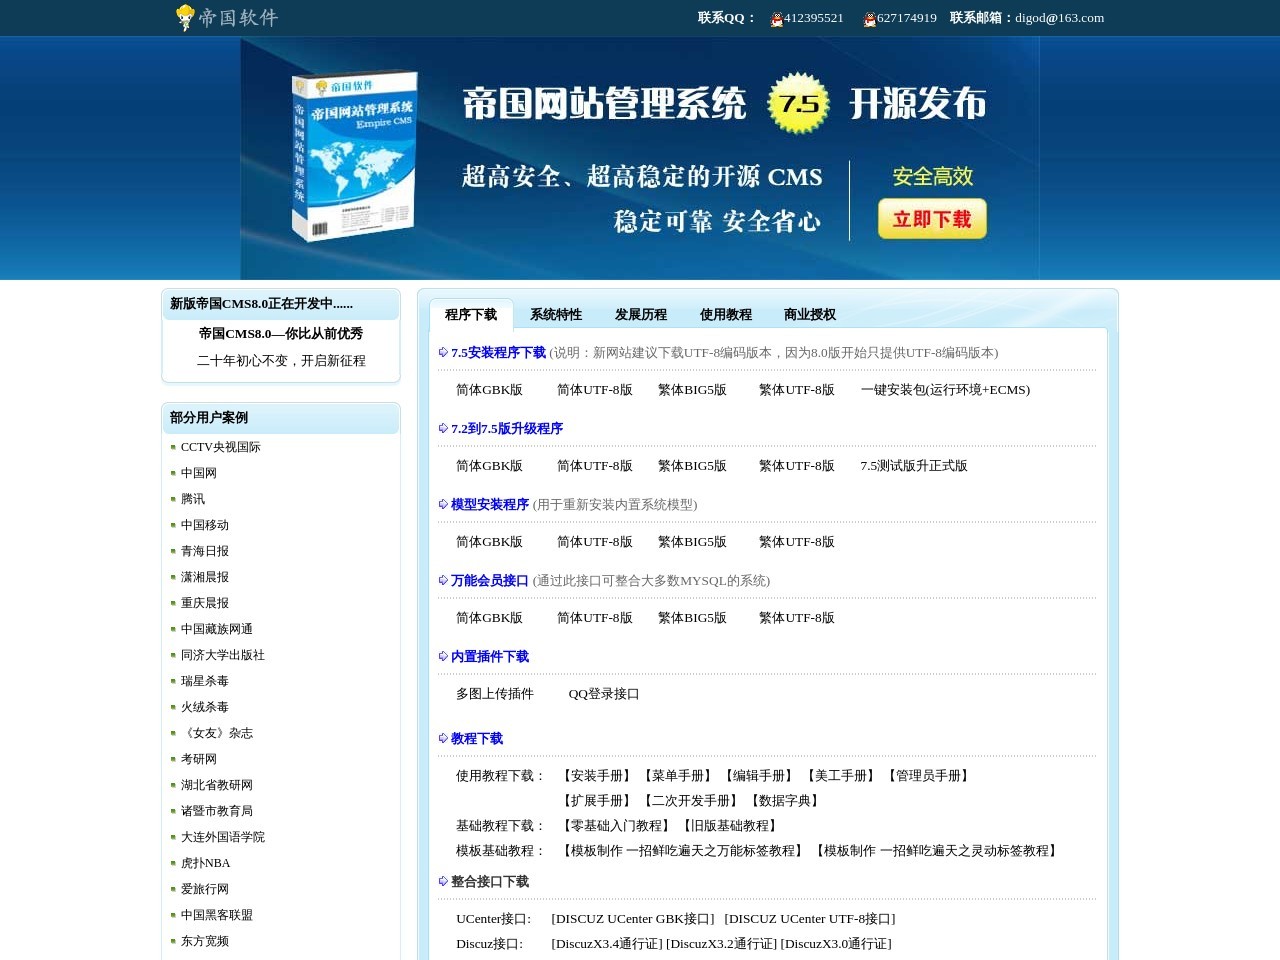This screenshot has width=1280, height=960.
Task: Click the arrow icon beside 7.5安装程序下载
Action: click(x=441, y=352)
